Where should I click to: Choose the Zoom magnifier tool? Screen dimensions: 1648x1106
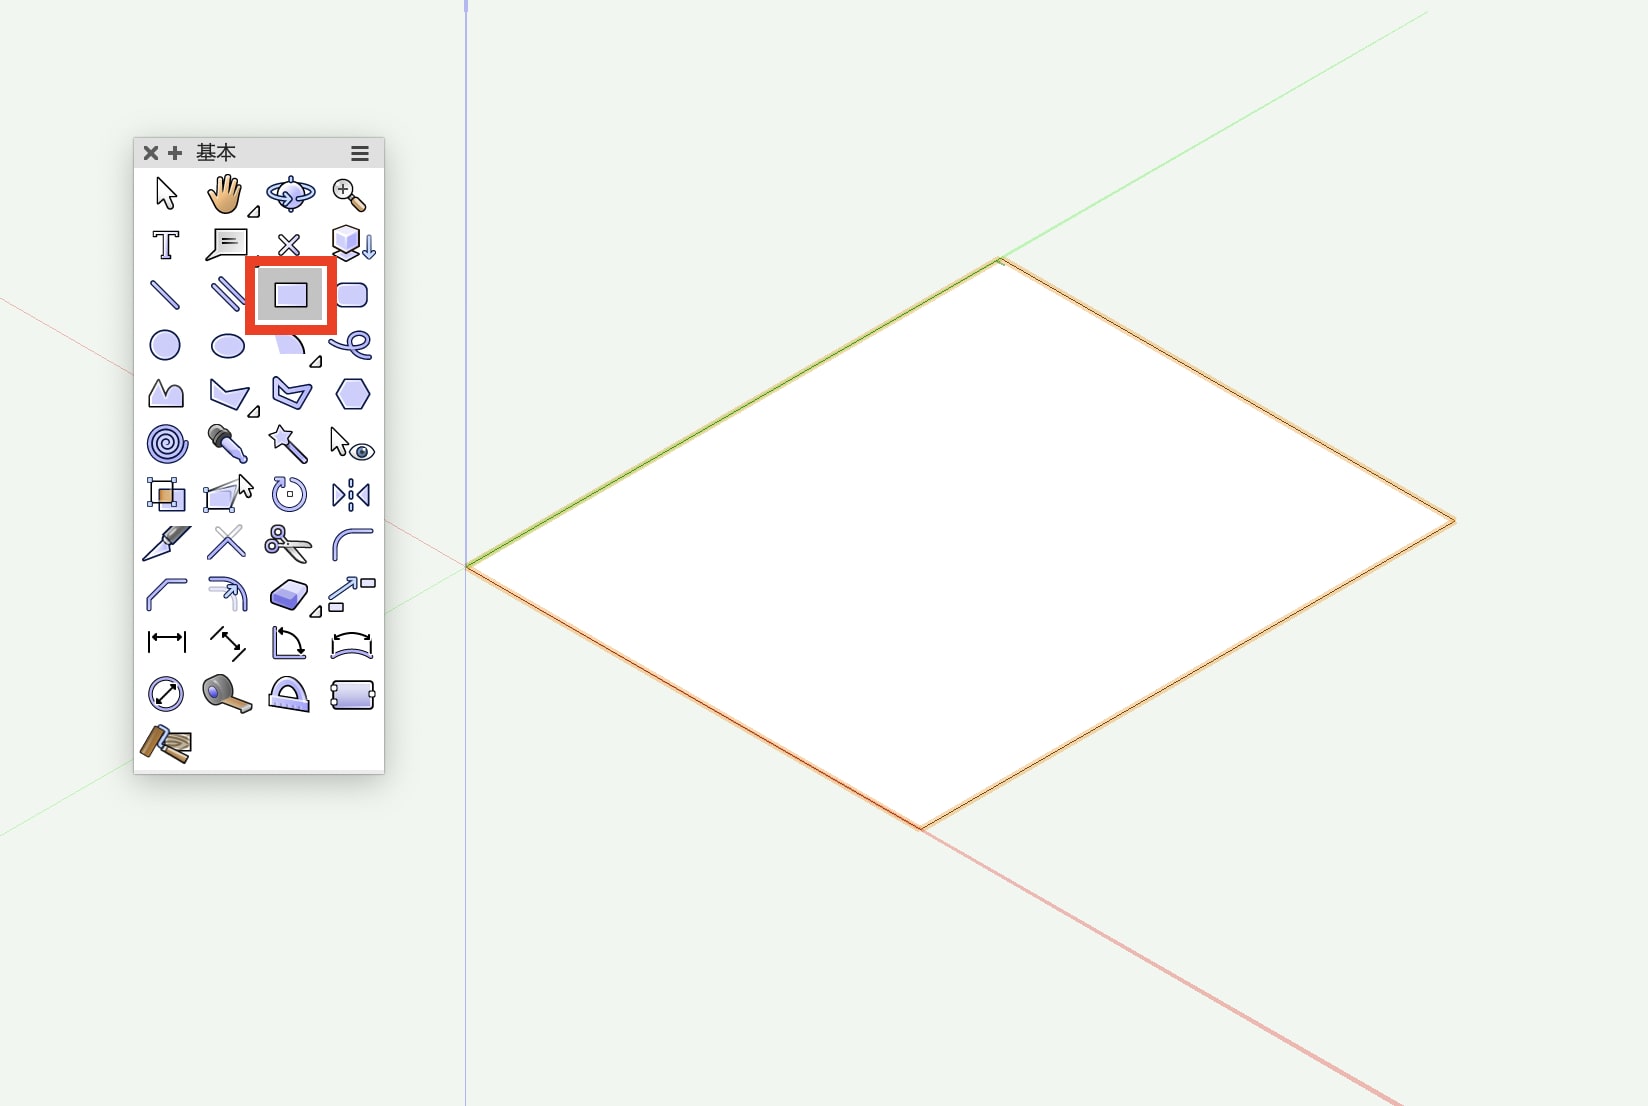tap(350, 196)
